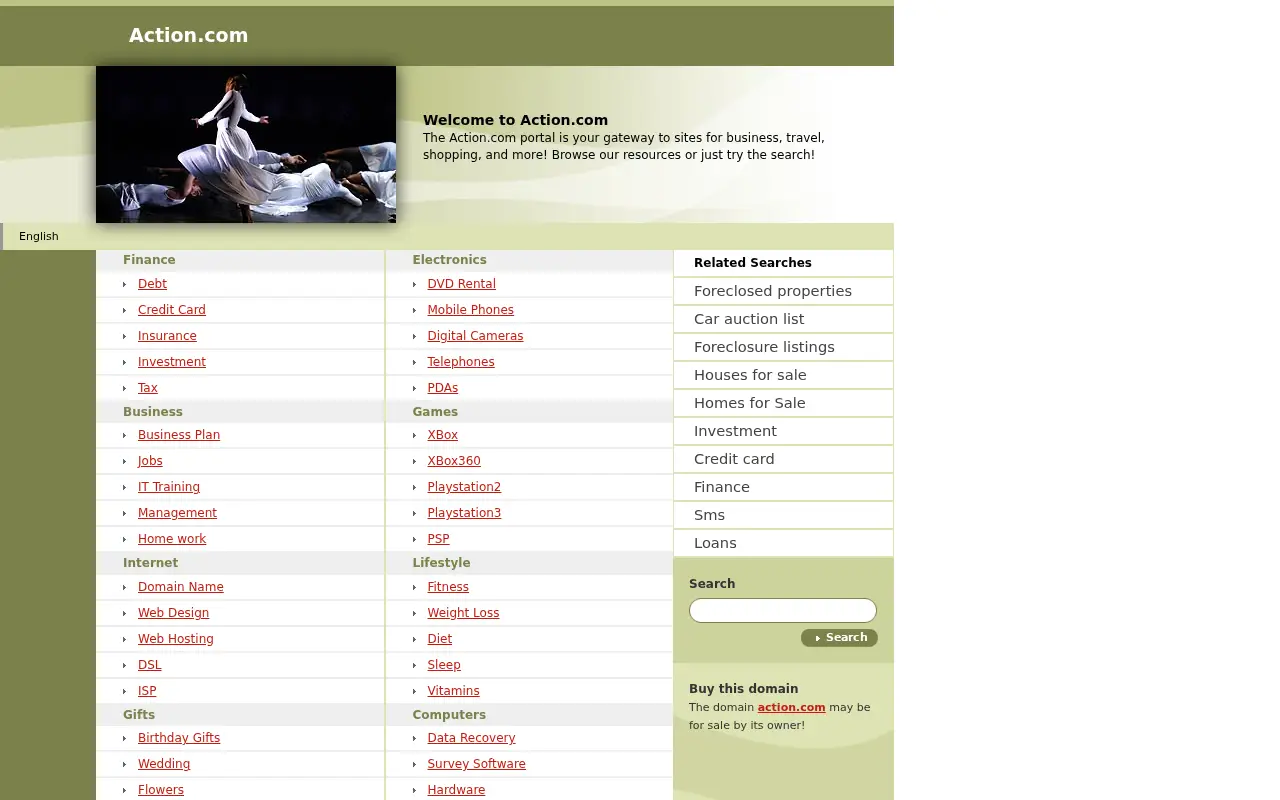Click the green Search button
This screenshot has width=1280, height=800.
click(839, 638)
